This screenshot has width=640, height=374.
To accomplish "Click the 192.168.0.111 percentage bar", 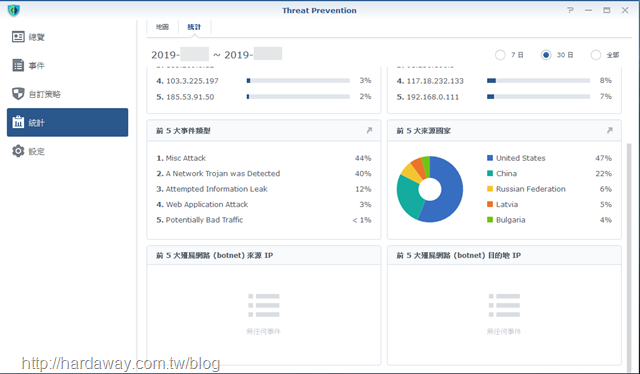I will [538, 97].
